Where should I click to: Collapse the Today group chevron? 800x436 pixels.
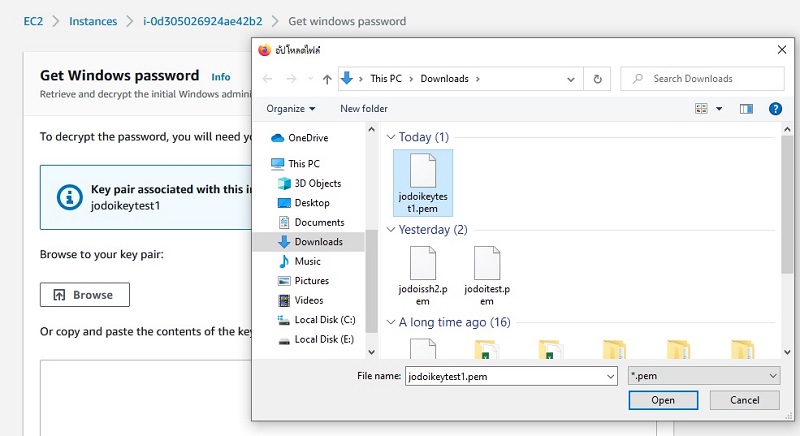[x=391, y=137]
